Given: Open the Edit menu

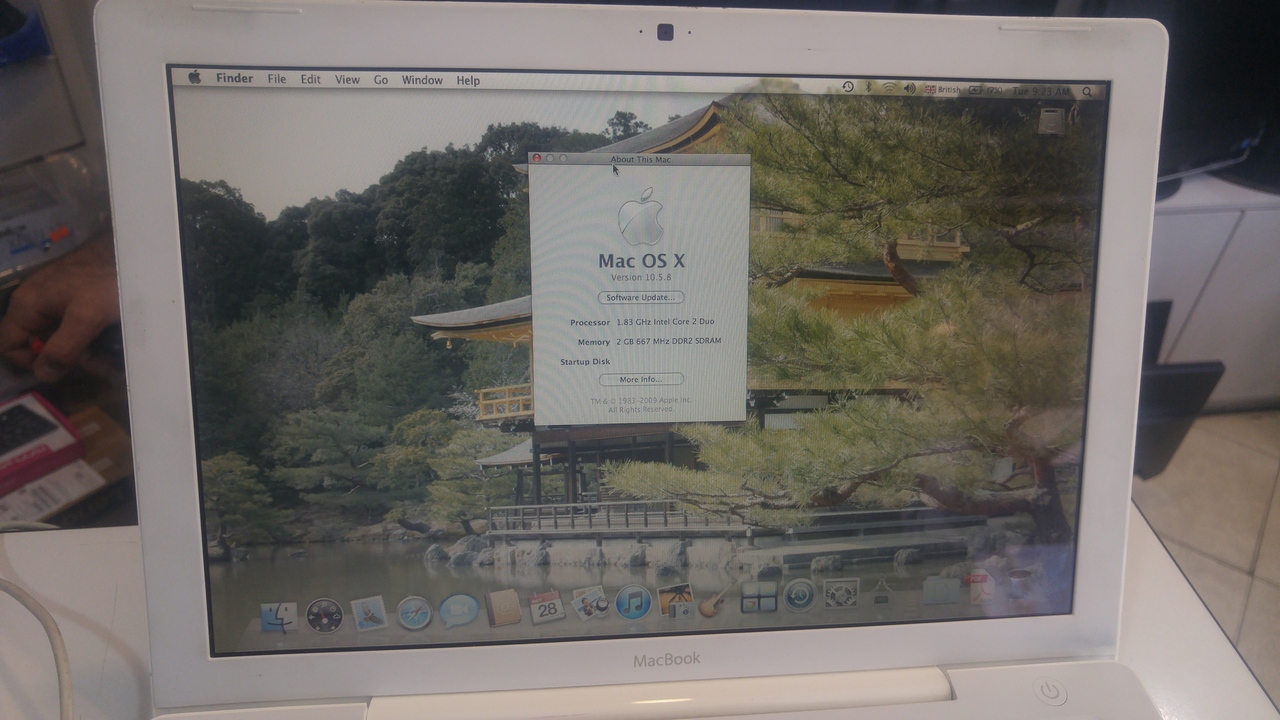Looking at the screenshot, I should tap(311, 79).
